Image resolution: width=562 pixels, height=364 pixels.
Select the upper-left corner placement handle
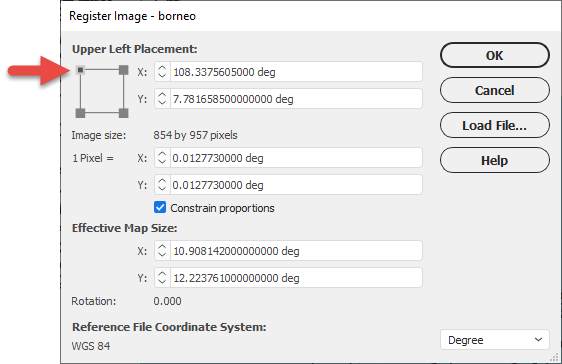(81, 70)
